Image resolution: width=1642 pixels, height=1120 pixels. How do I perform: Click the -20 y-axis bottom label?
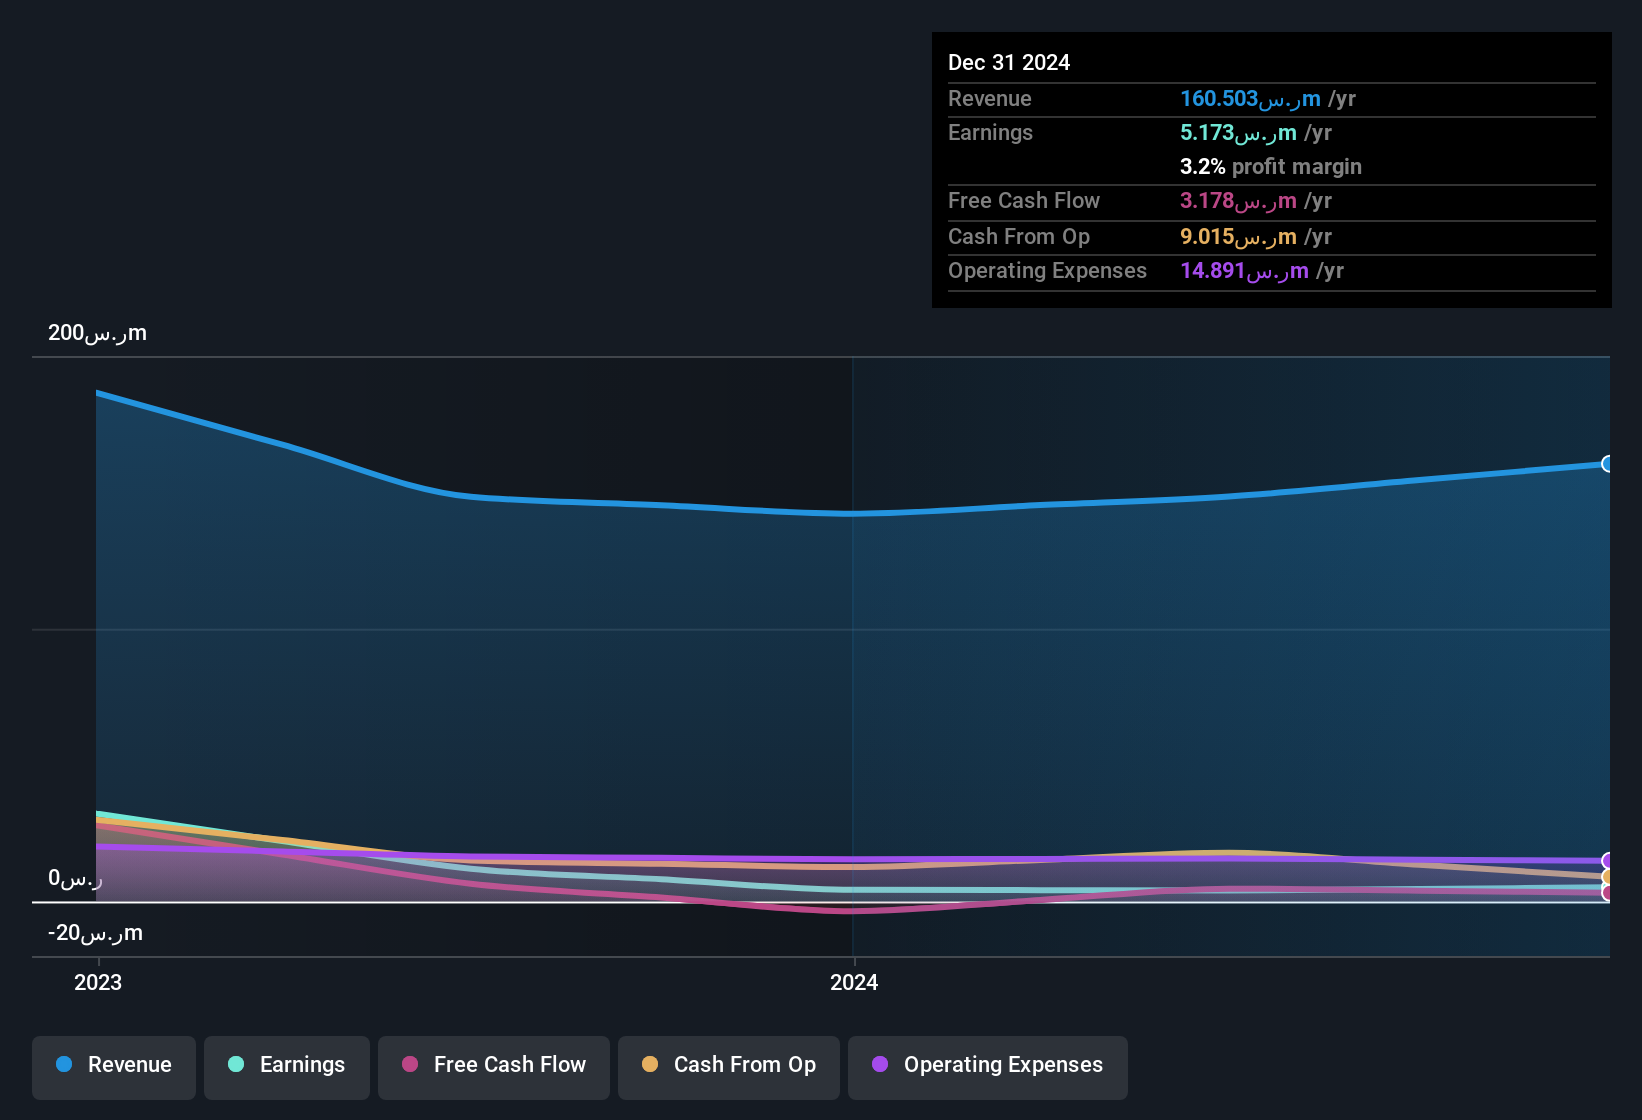[95, 933]
